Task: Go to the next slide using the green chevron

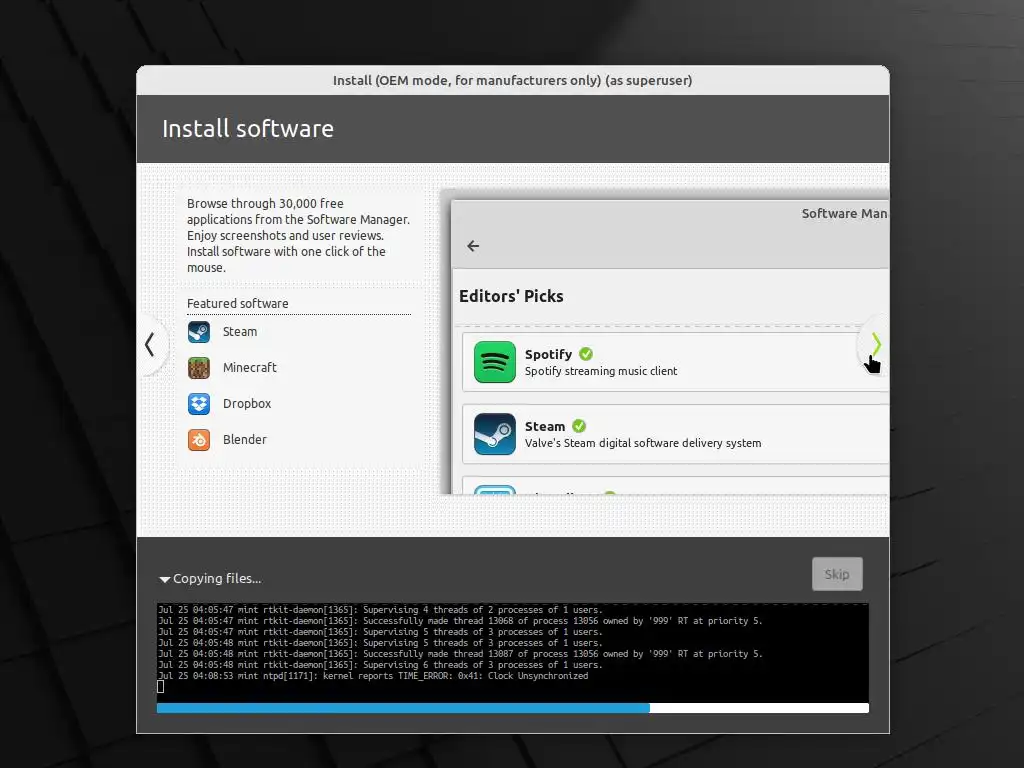Action: click(876, 344)
